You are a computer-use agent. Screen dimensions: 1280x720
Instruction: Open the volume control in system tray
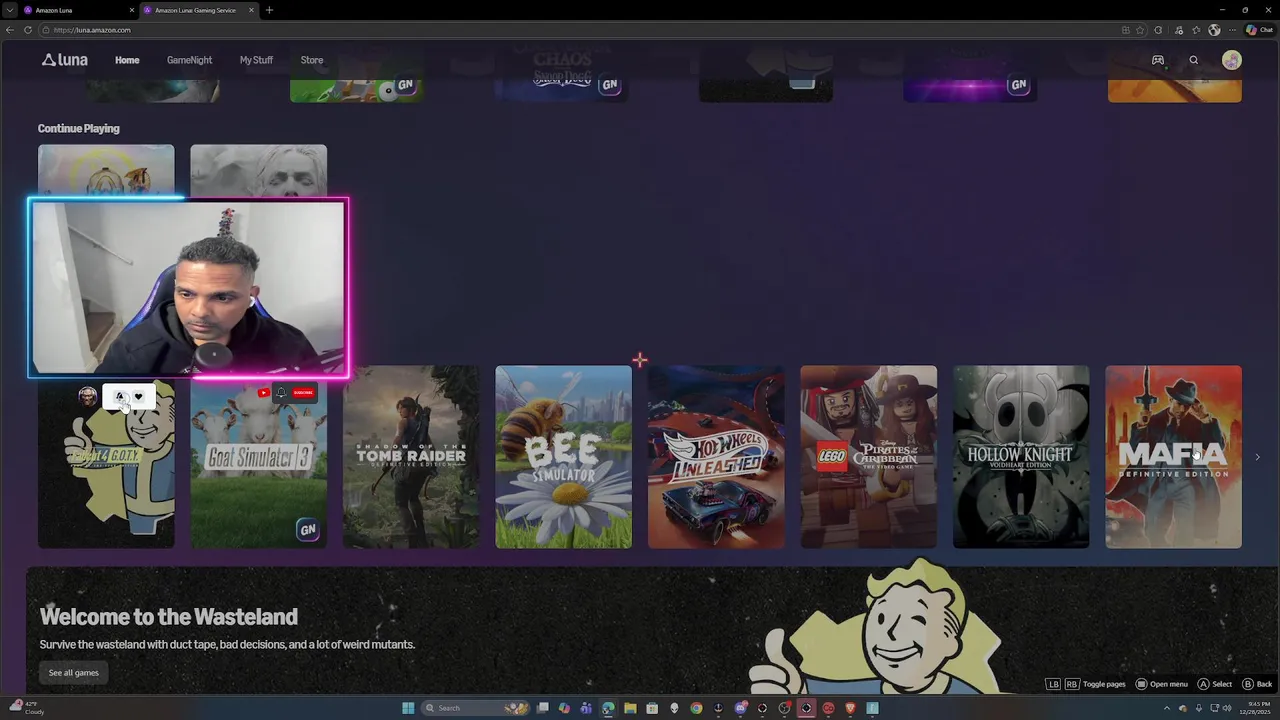pyautogui.click(x=1227, y=708)
